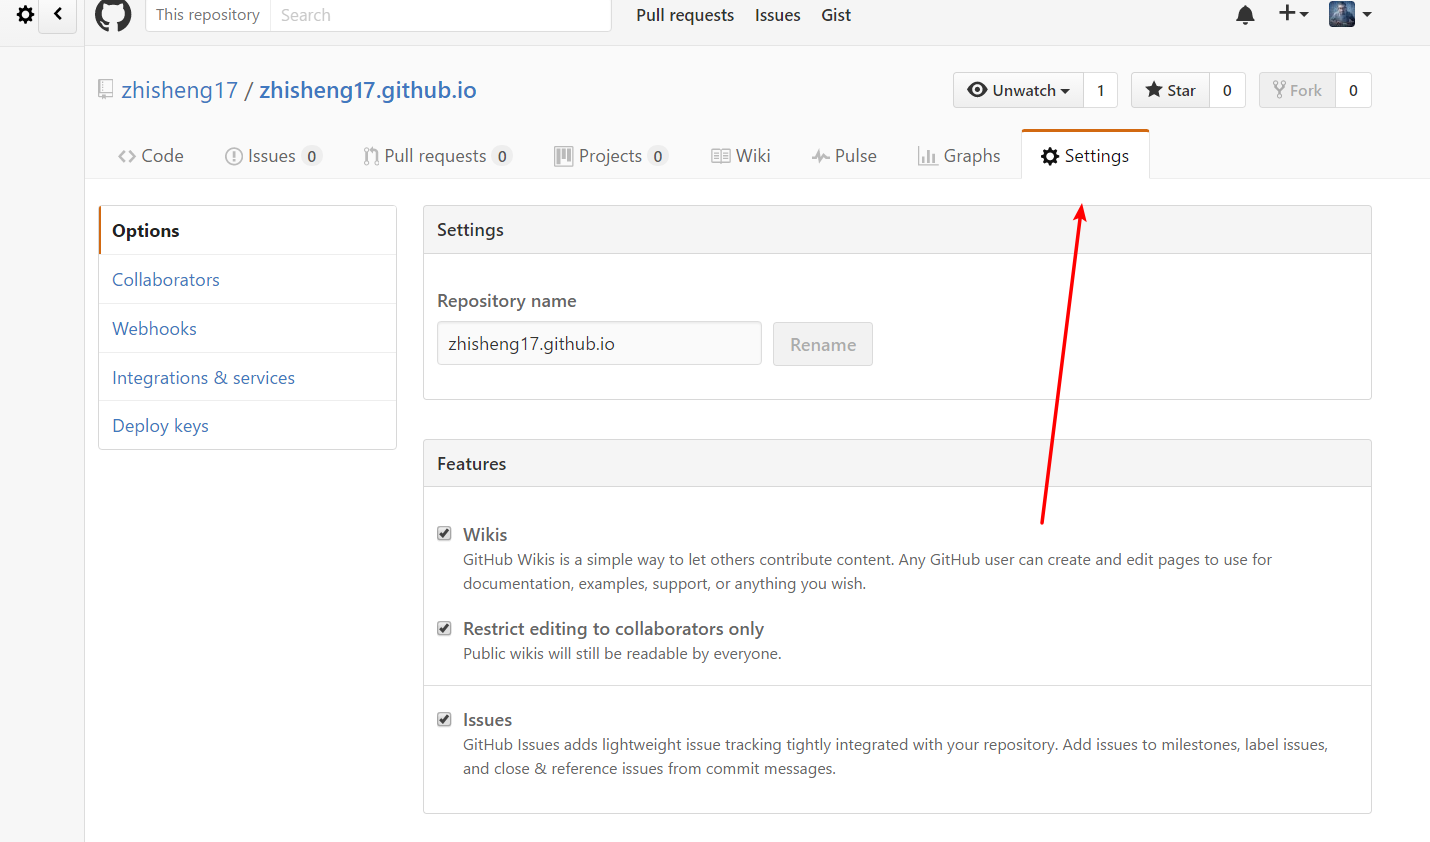Open the Unwatch dropdown button

pyautogui.click(x=1019, y=90)
